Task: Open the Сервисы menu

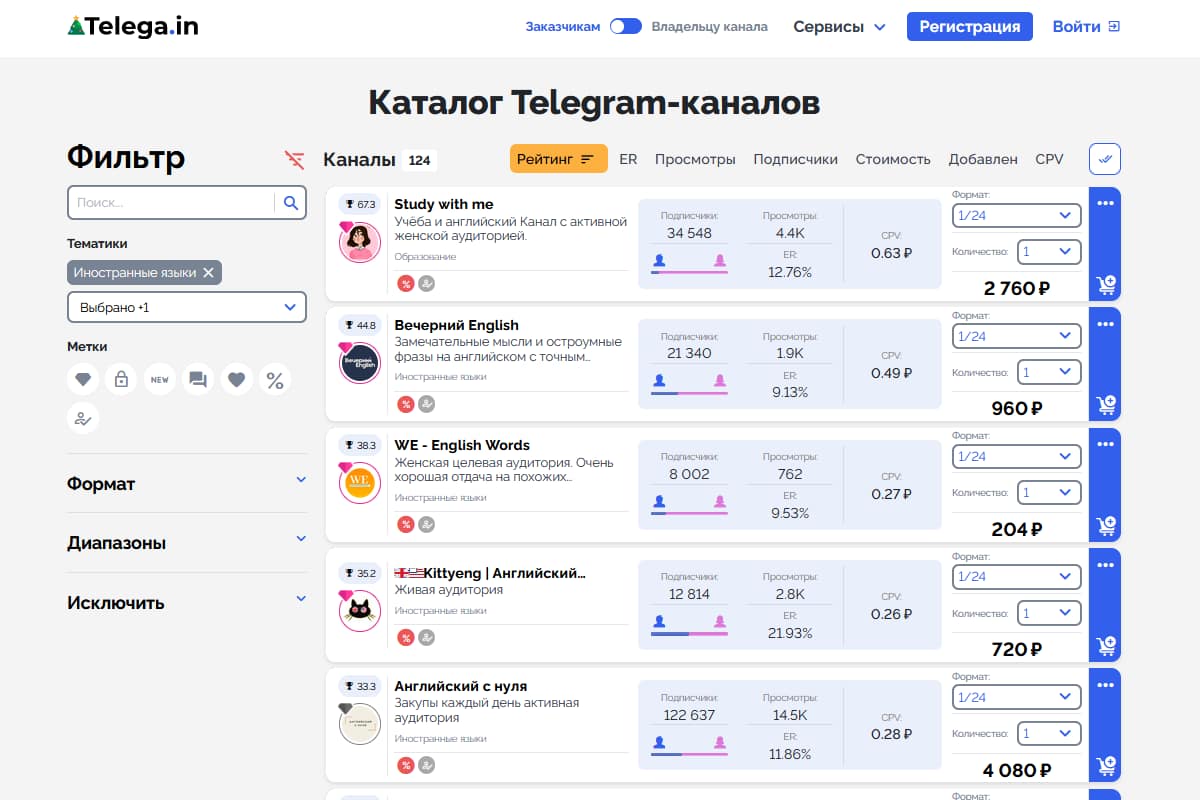Action: coord(840,27)
